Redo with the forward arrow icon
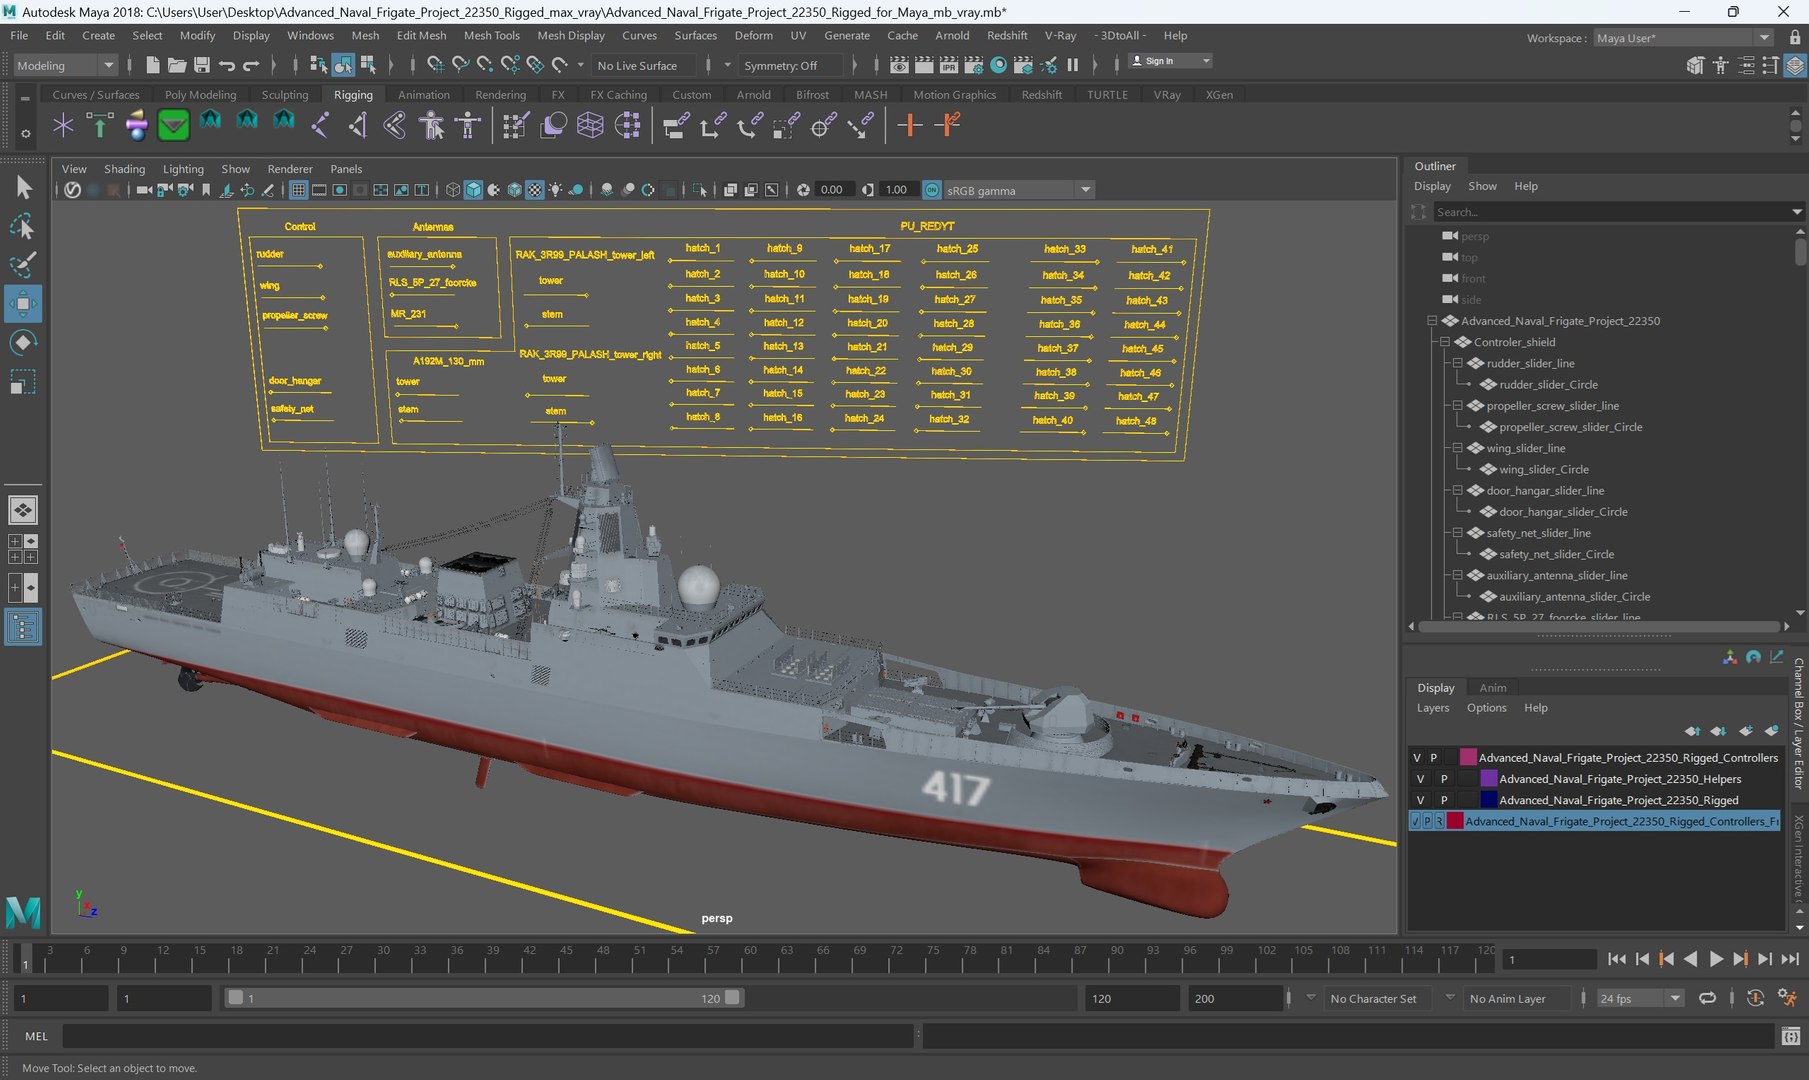Screen dimensions: 1809x1080 [251, 65]
